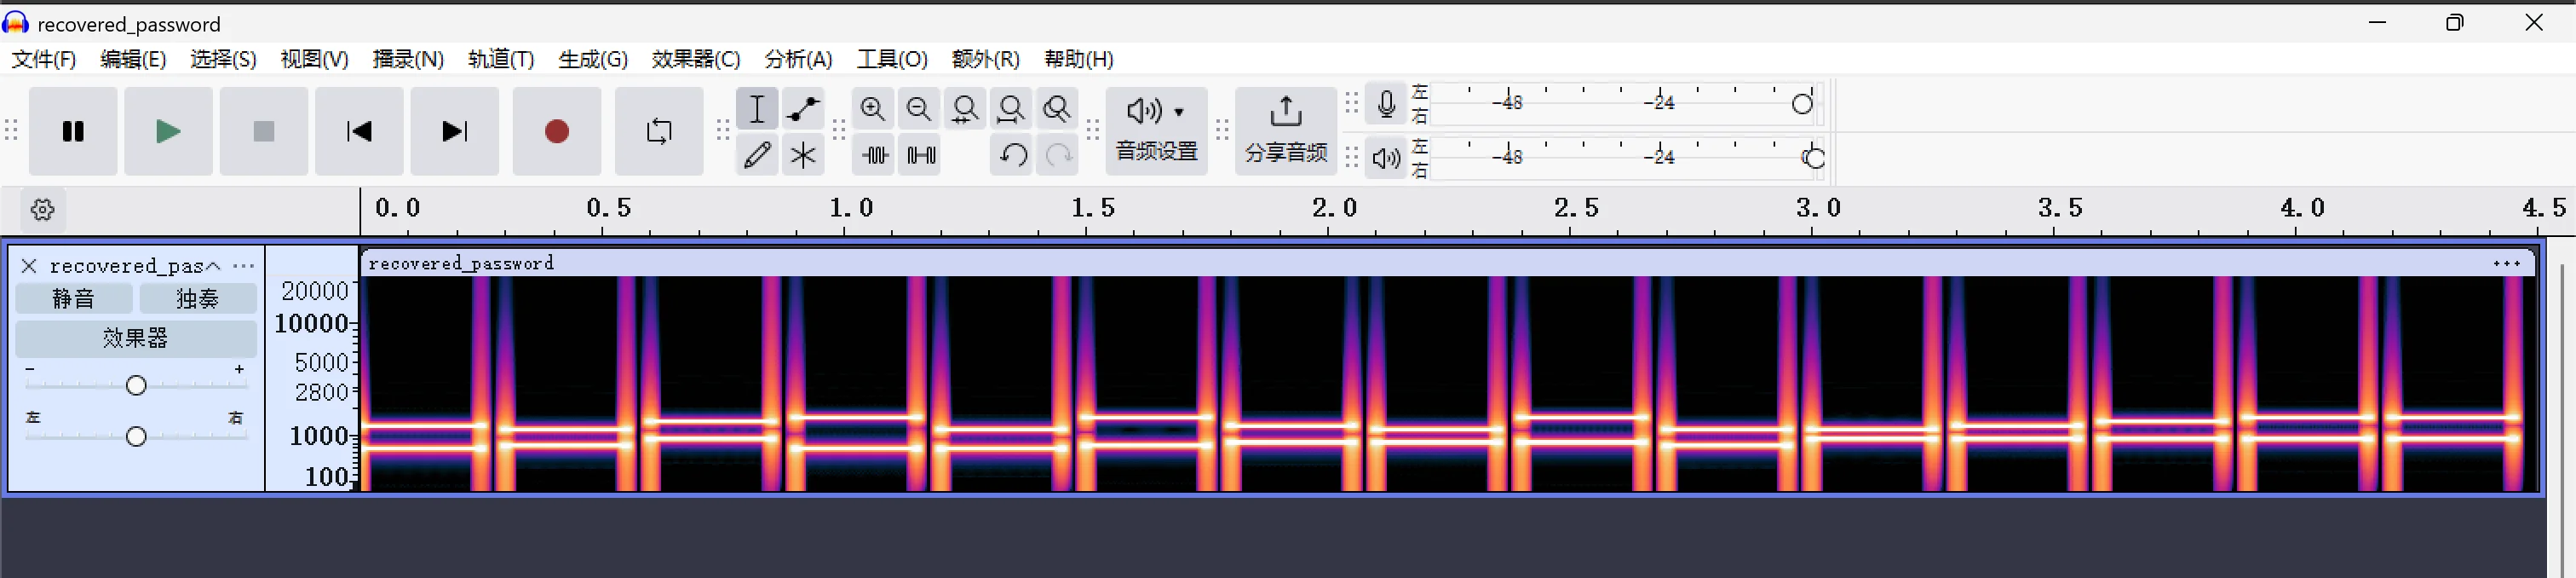Click the Trim audio outside selection icon
Viewport: 2576px width, 578px height.
875,155
